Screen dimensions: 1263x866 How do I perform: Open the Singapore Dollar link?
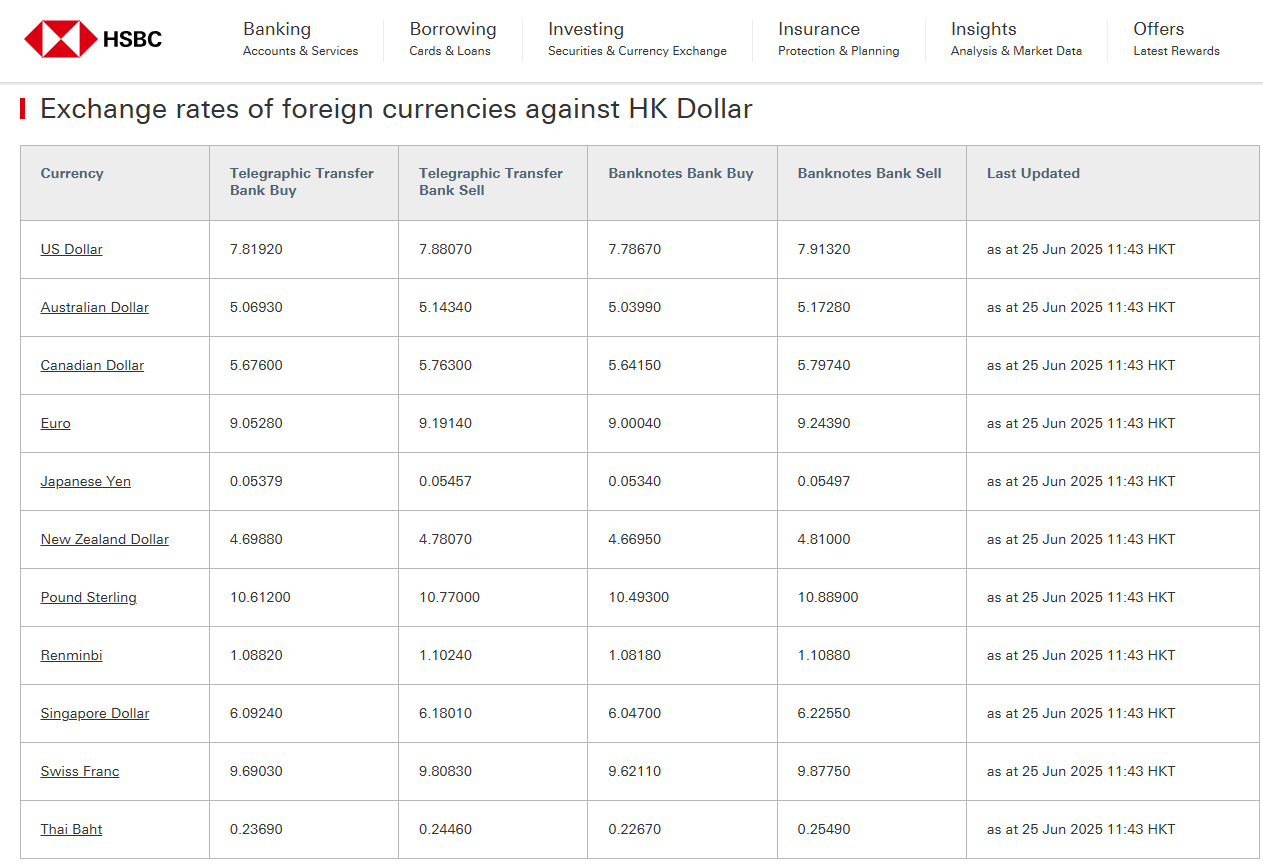[95, 713]
